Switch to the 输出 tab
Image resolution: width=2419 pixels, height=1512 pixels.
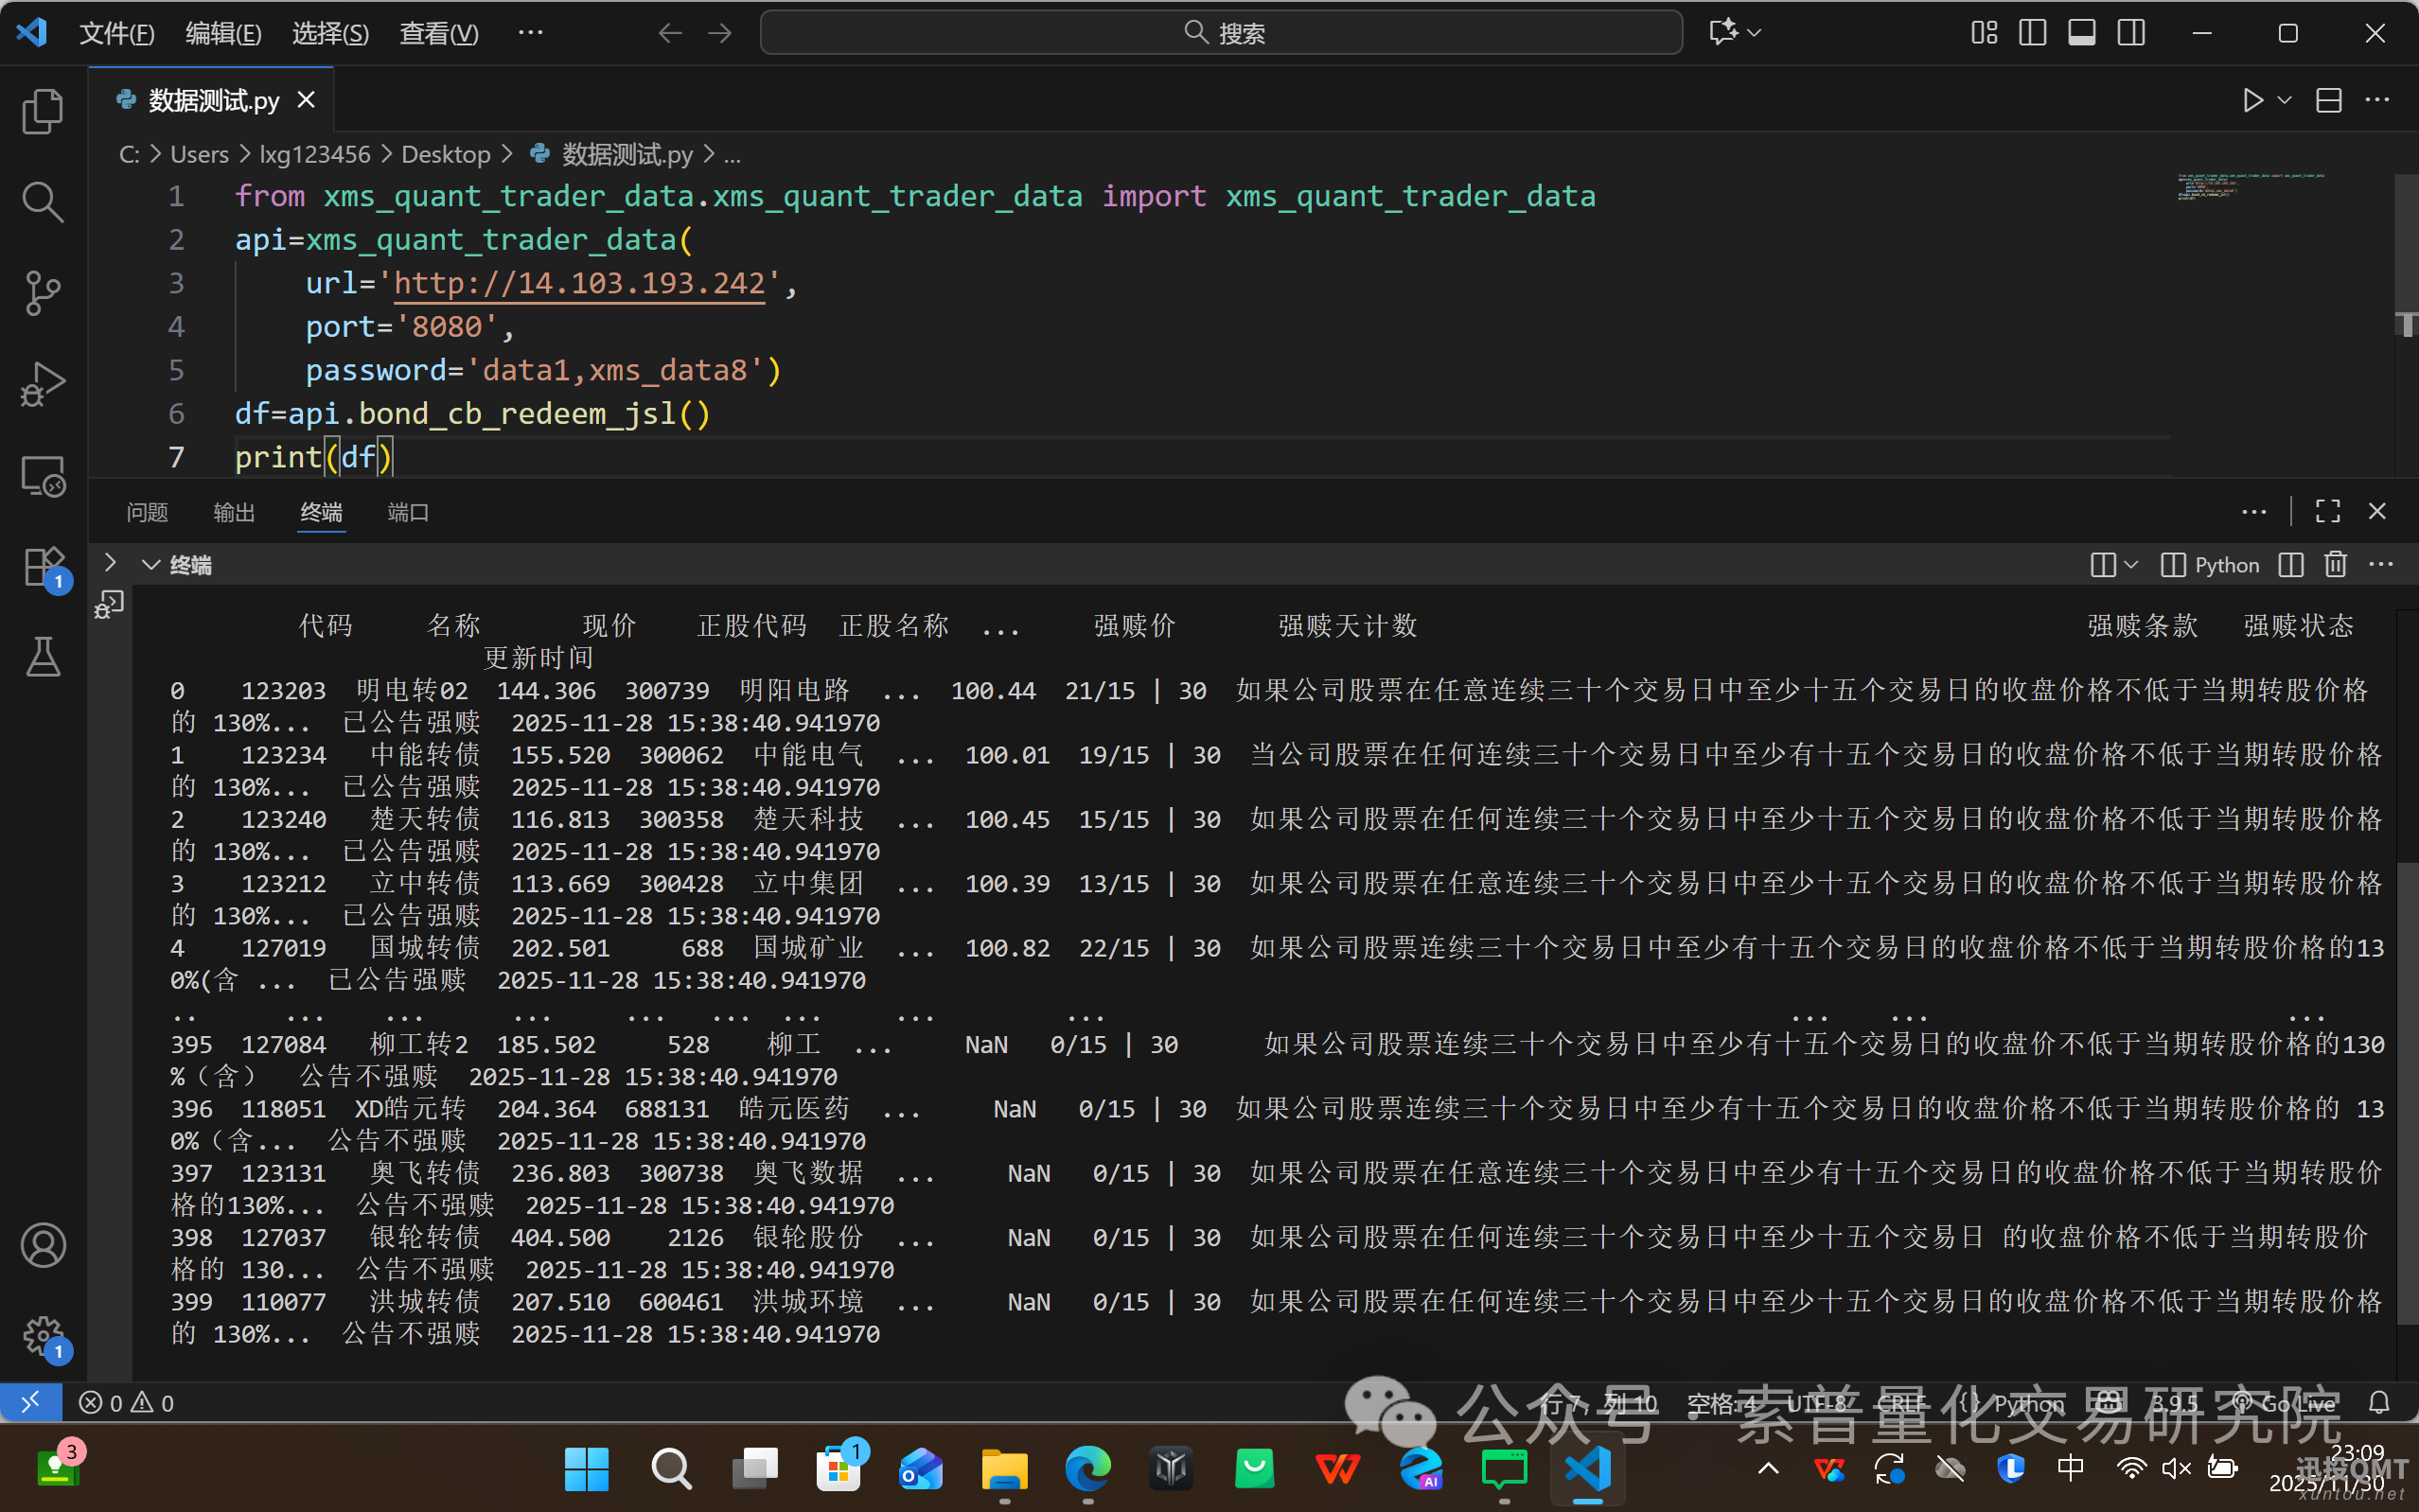coord(233,512)
